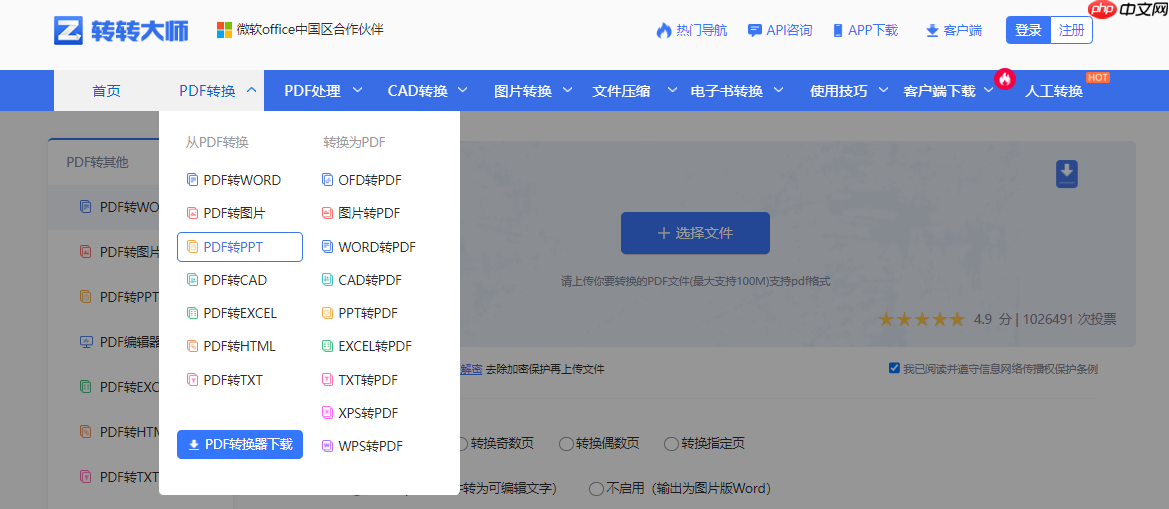Click the WPS转PDF icon in dropdown menu
The image size is (1169, 509).
327,446
